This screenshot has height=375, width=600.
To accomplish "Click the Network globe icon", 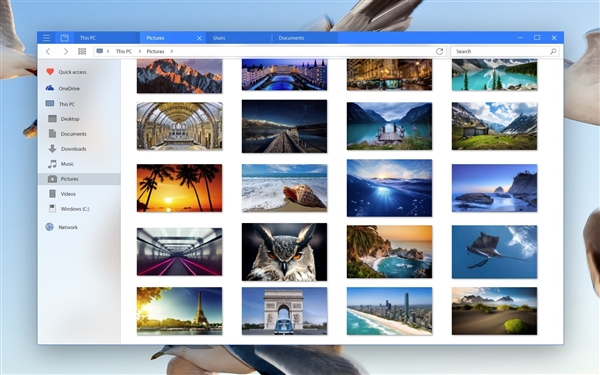I will [x=49, y=227].
